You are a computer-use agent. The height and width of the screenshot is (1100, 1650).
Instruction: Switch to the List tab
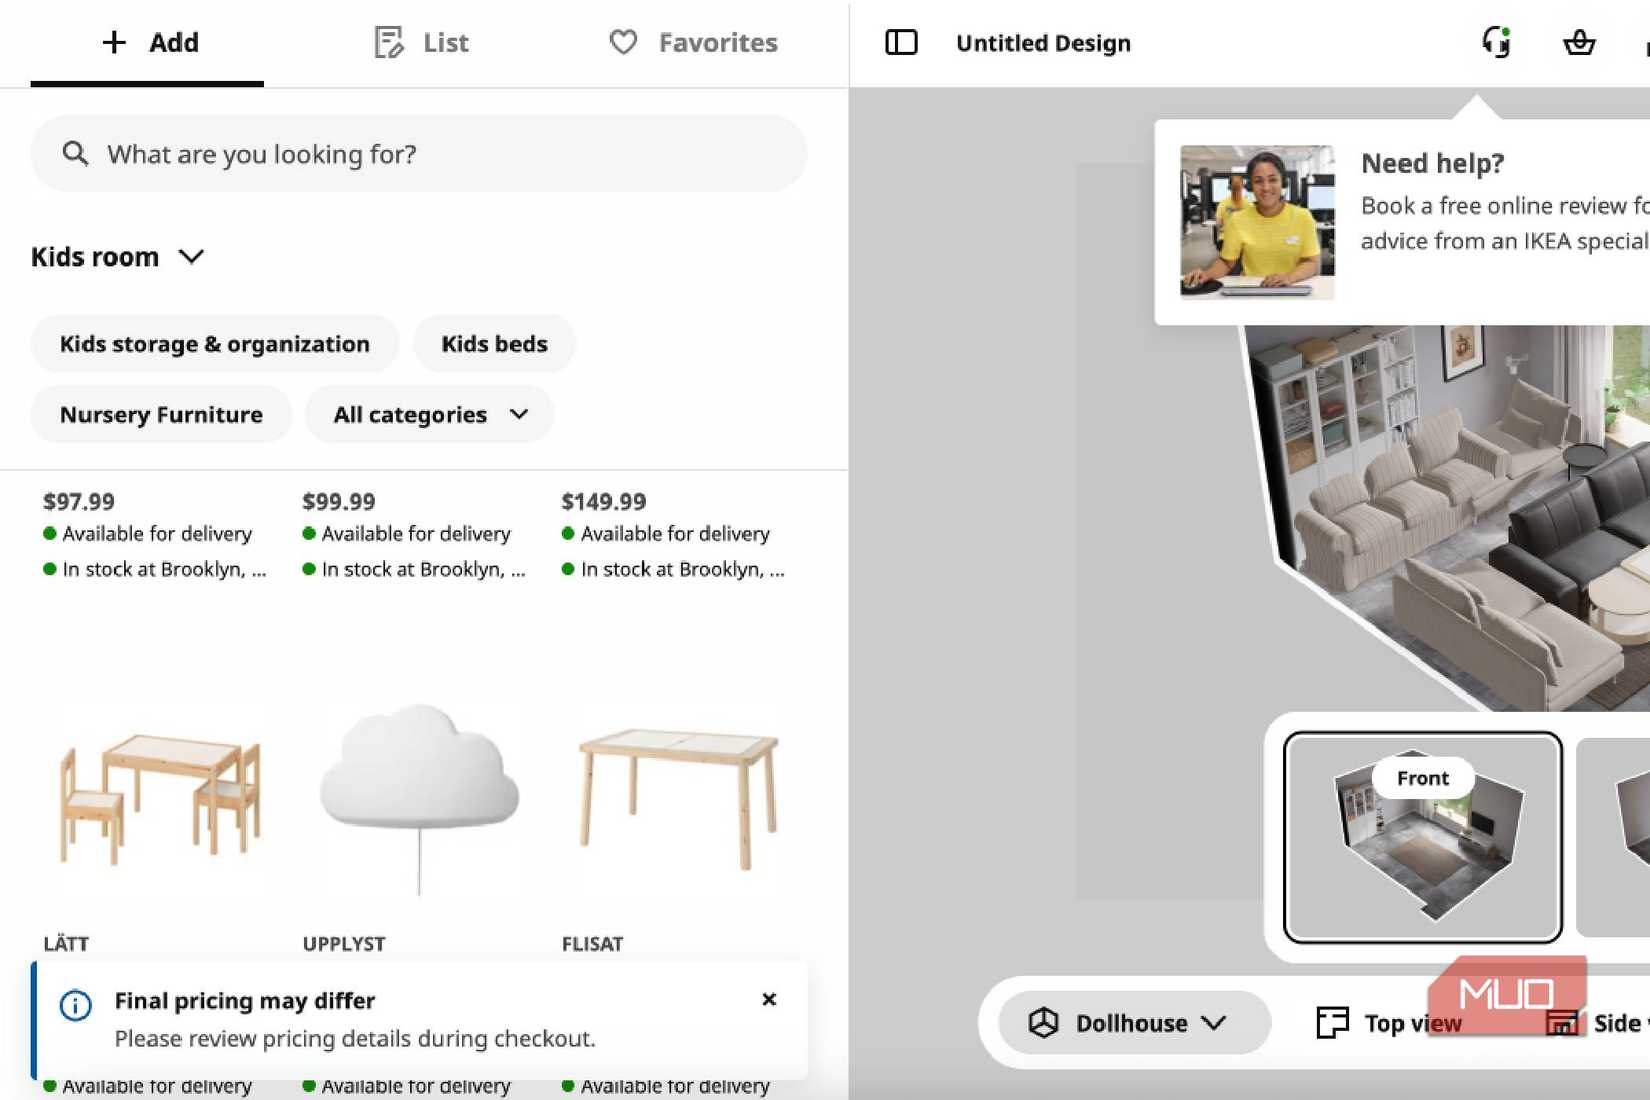click(421, 43)
